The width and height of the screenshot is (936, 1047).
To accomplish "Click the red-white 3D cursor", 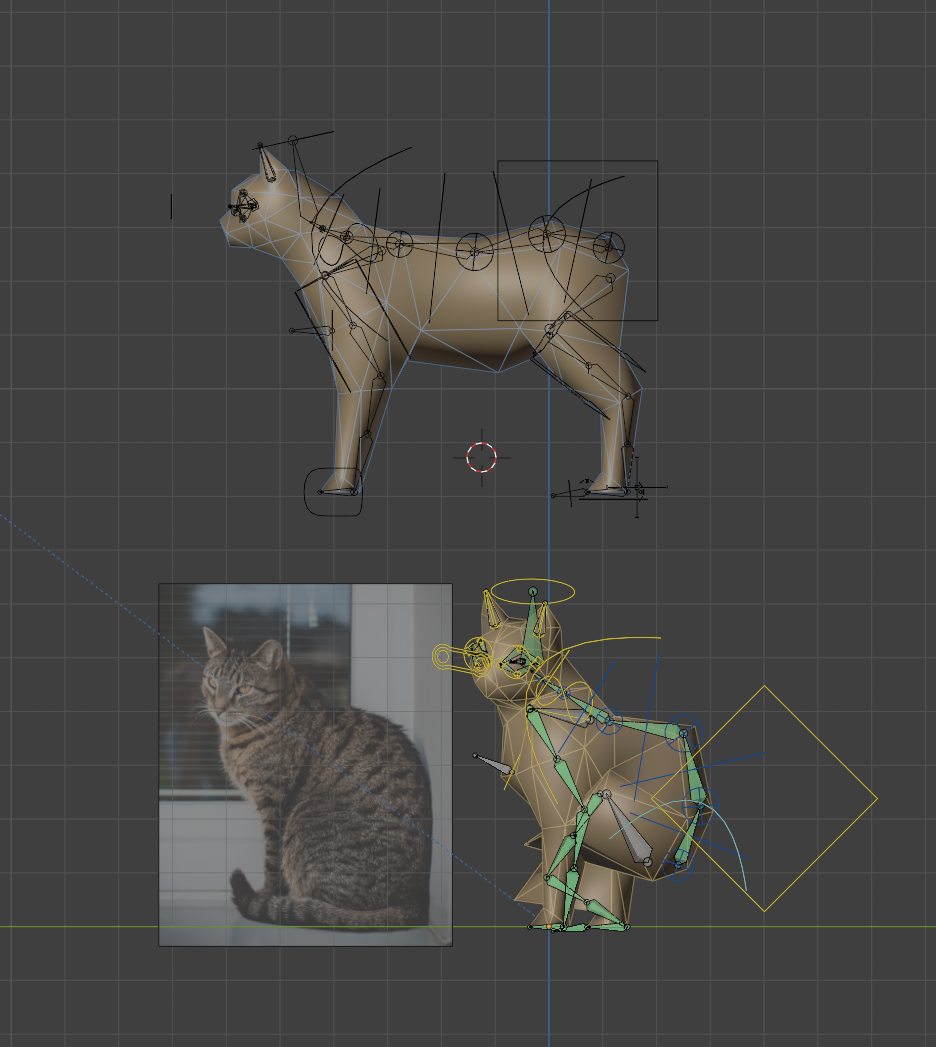I will (481, 457).
